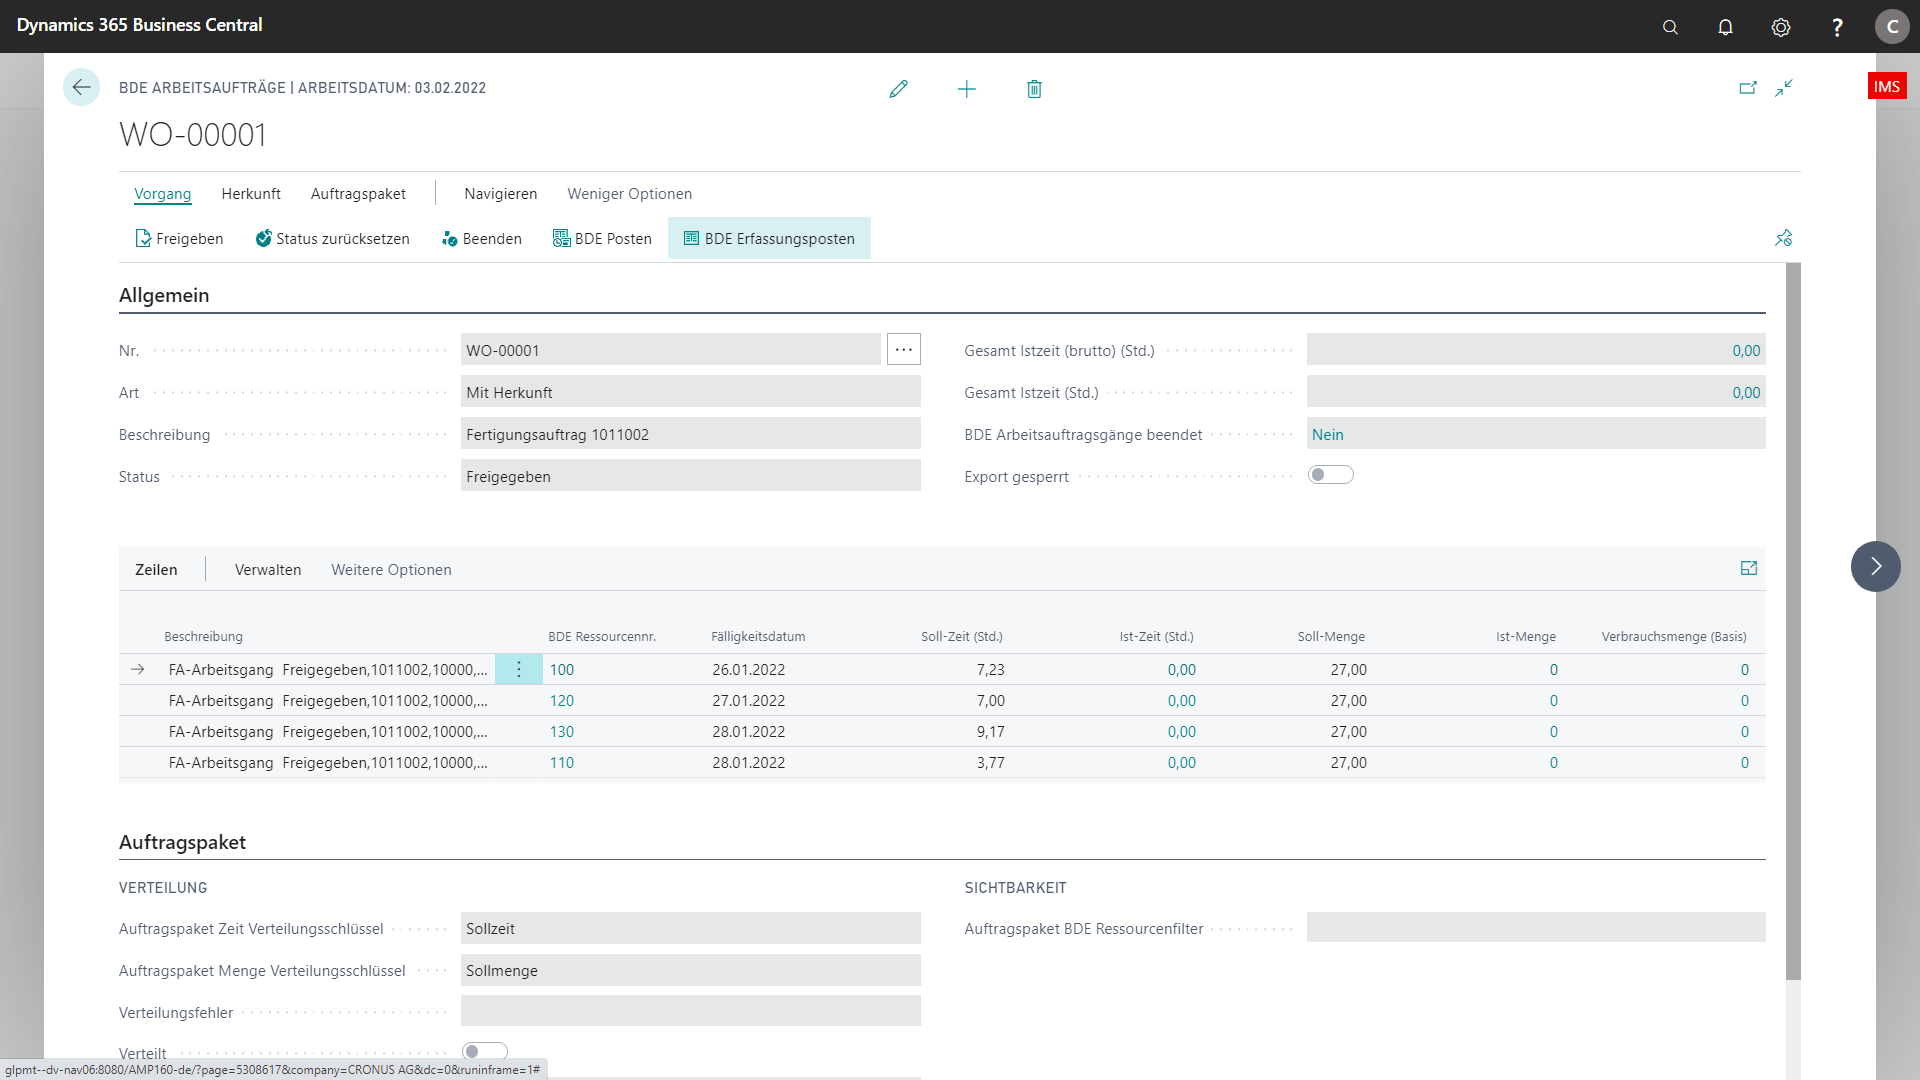Click the red IMS badge
Screen dimensions: 1920x1080
point(1887,86)
